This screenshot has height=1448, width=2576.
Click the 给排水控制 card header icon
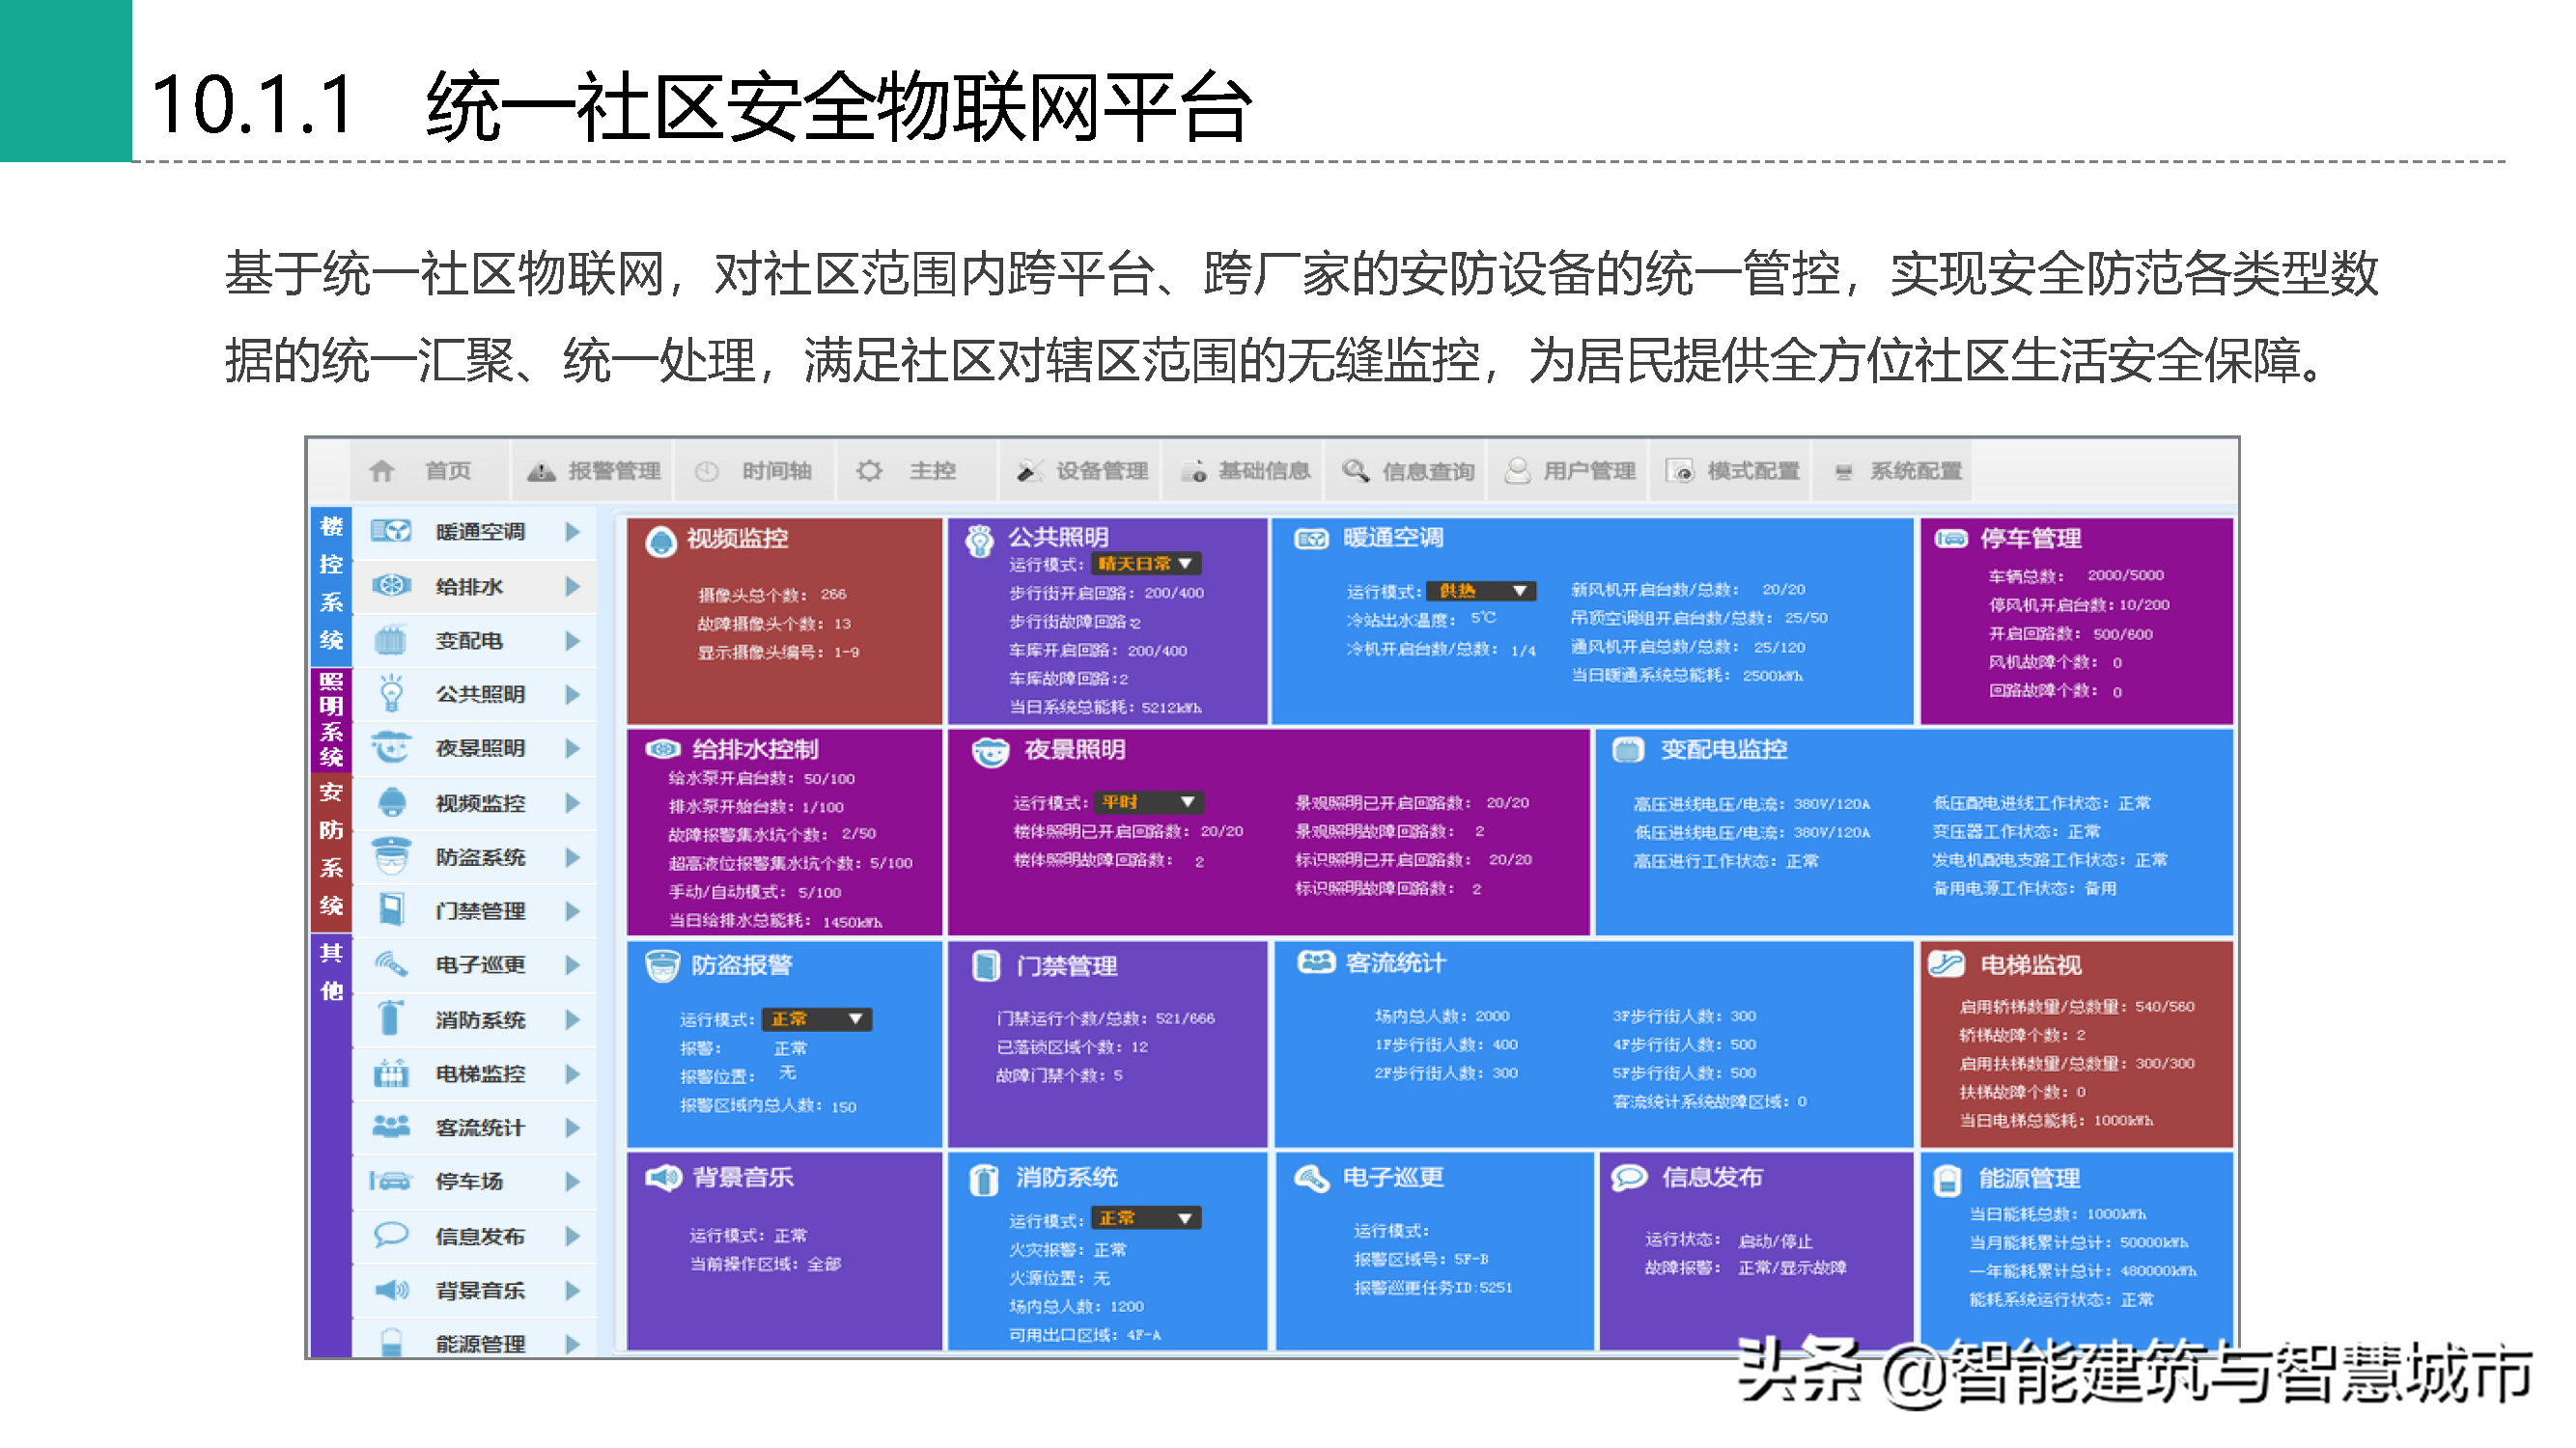(664, 749)
